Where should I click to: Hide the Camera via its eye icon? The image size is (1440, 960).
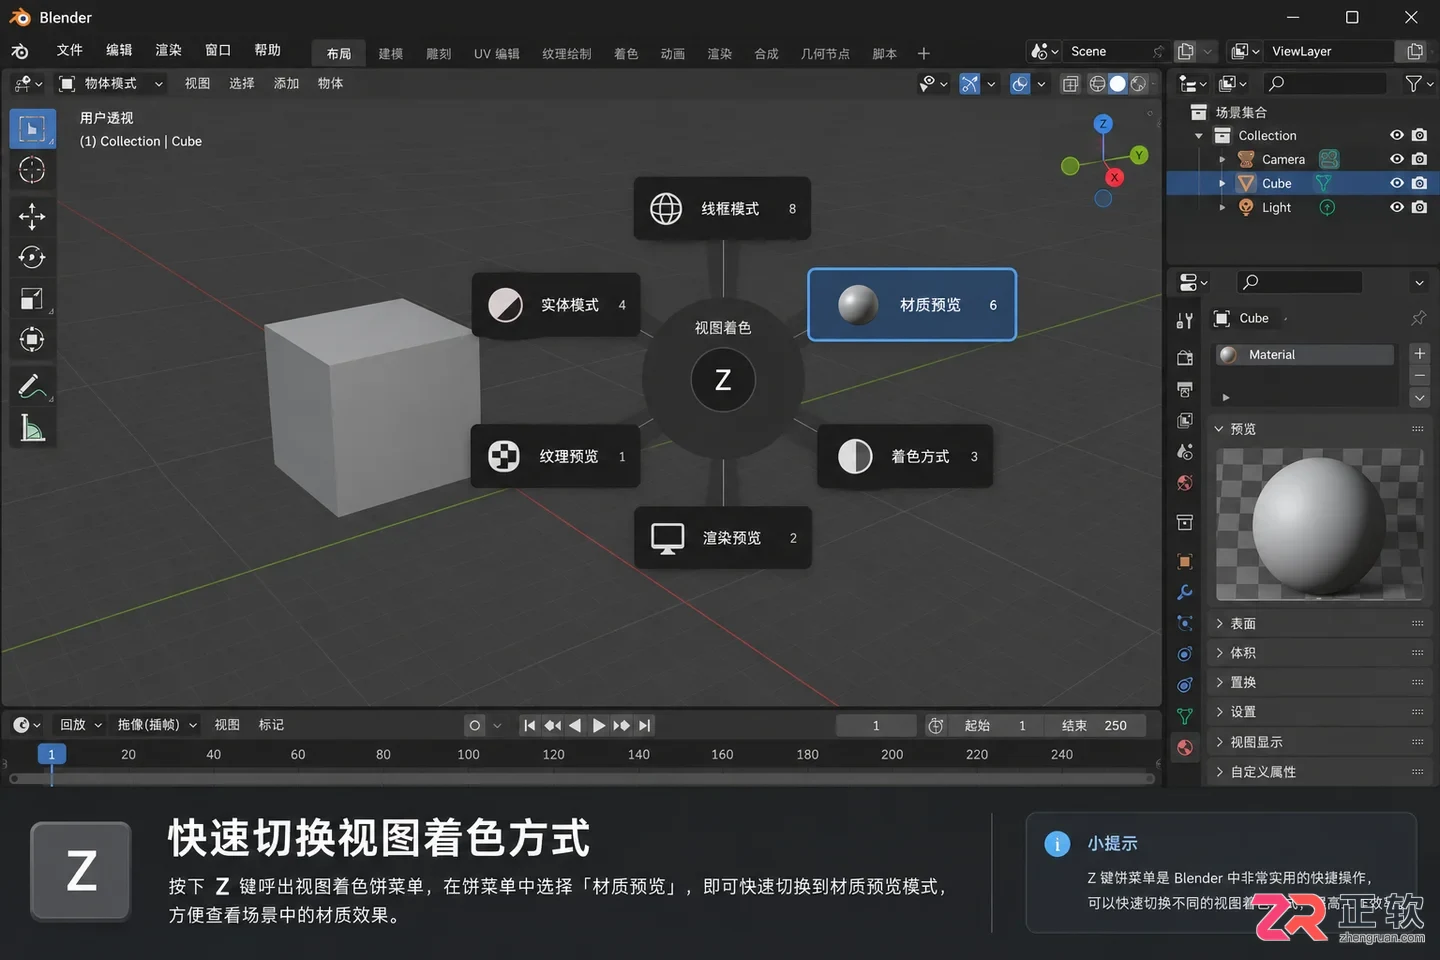coord(1397,159)
